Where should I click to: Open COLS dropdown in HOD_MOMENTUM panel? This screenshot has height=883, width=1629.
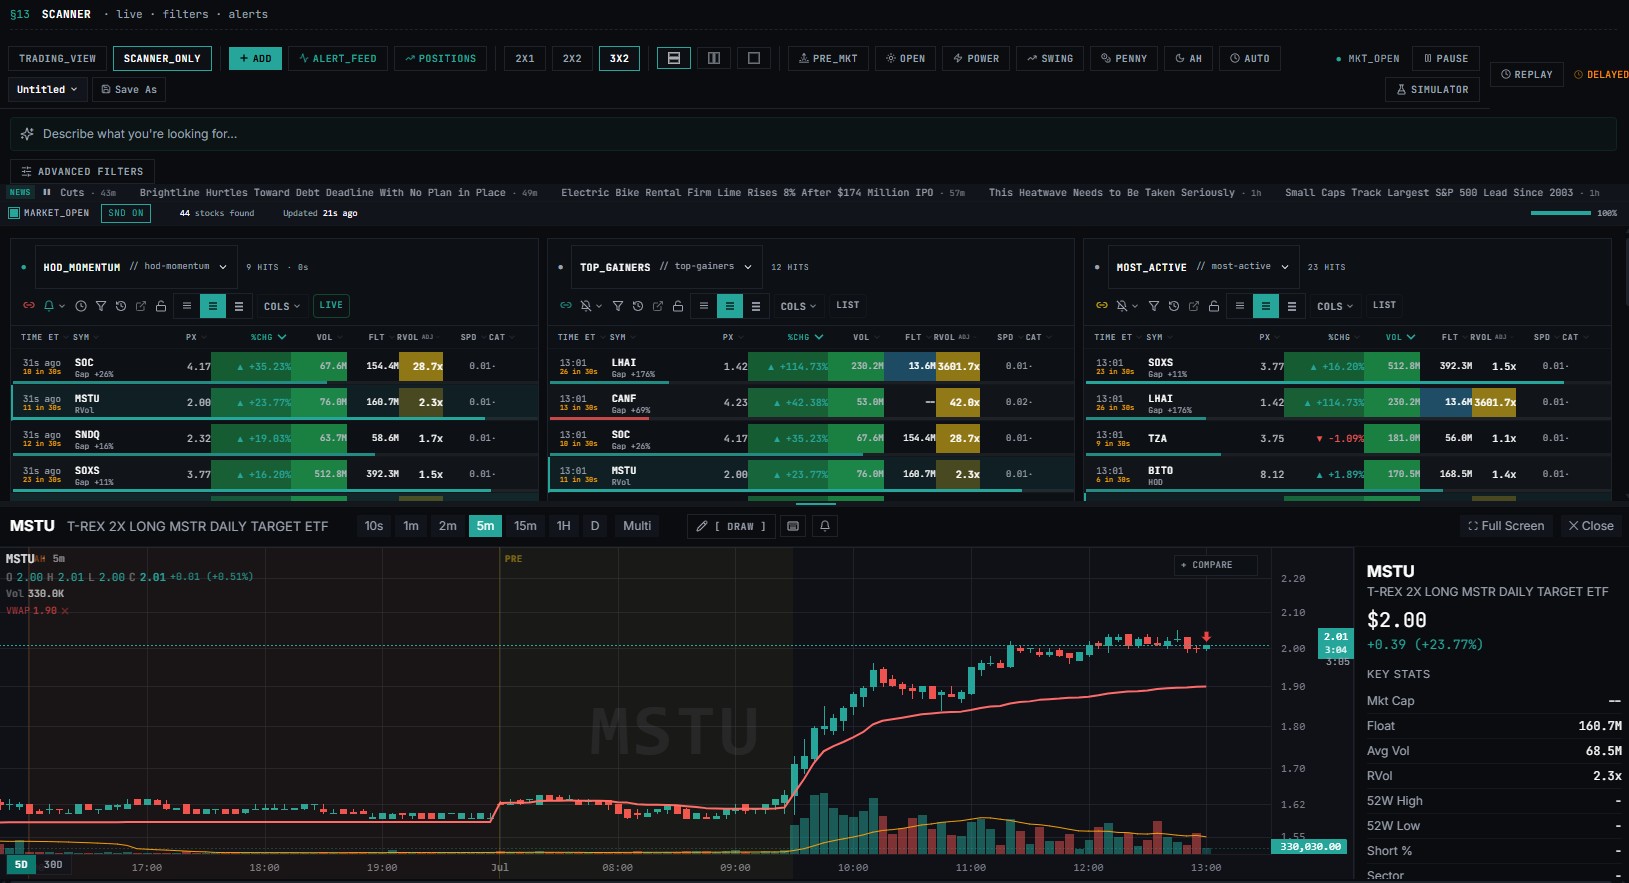coord(282,306)
